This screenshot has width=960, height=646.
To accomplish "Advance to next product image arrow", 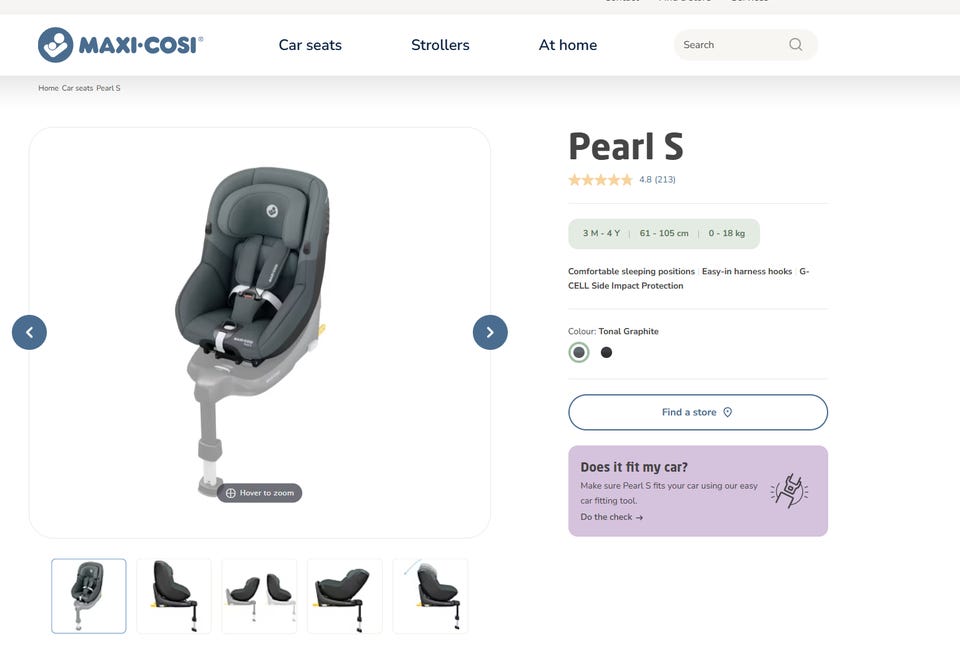I will coord(490,332).
